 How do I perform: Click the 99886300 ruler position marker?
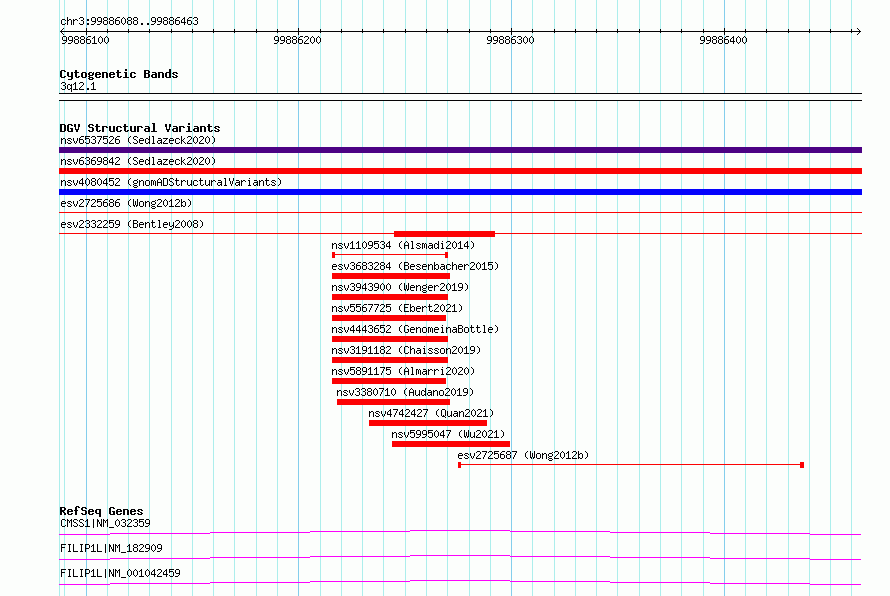click(510, 40)
